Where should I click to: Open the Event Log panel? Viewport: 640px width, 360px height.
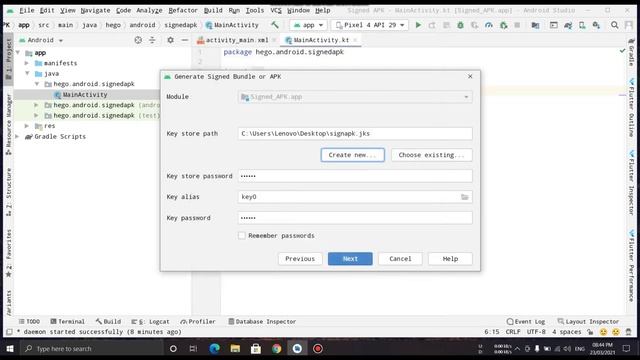(526, 322)
